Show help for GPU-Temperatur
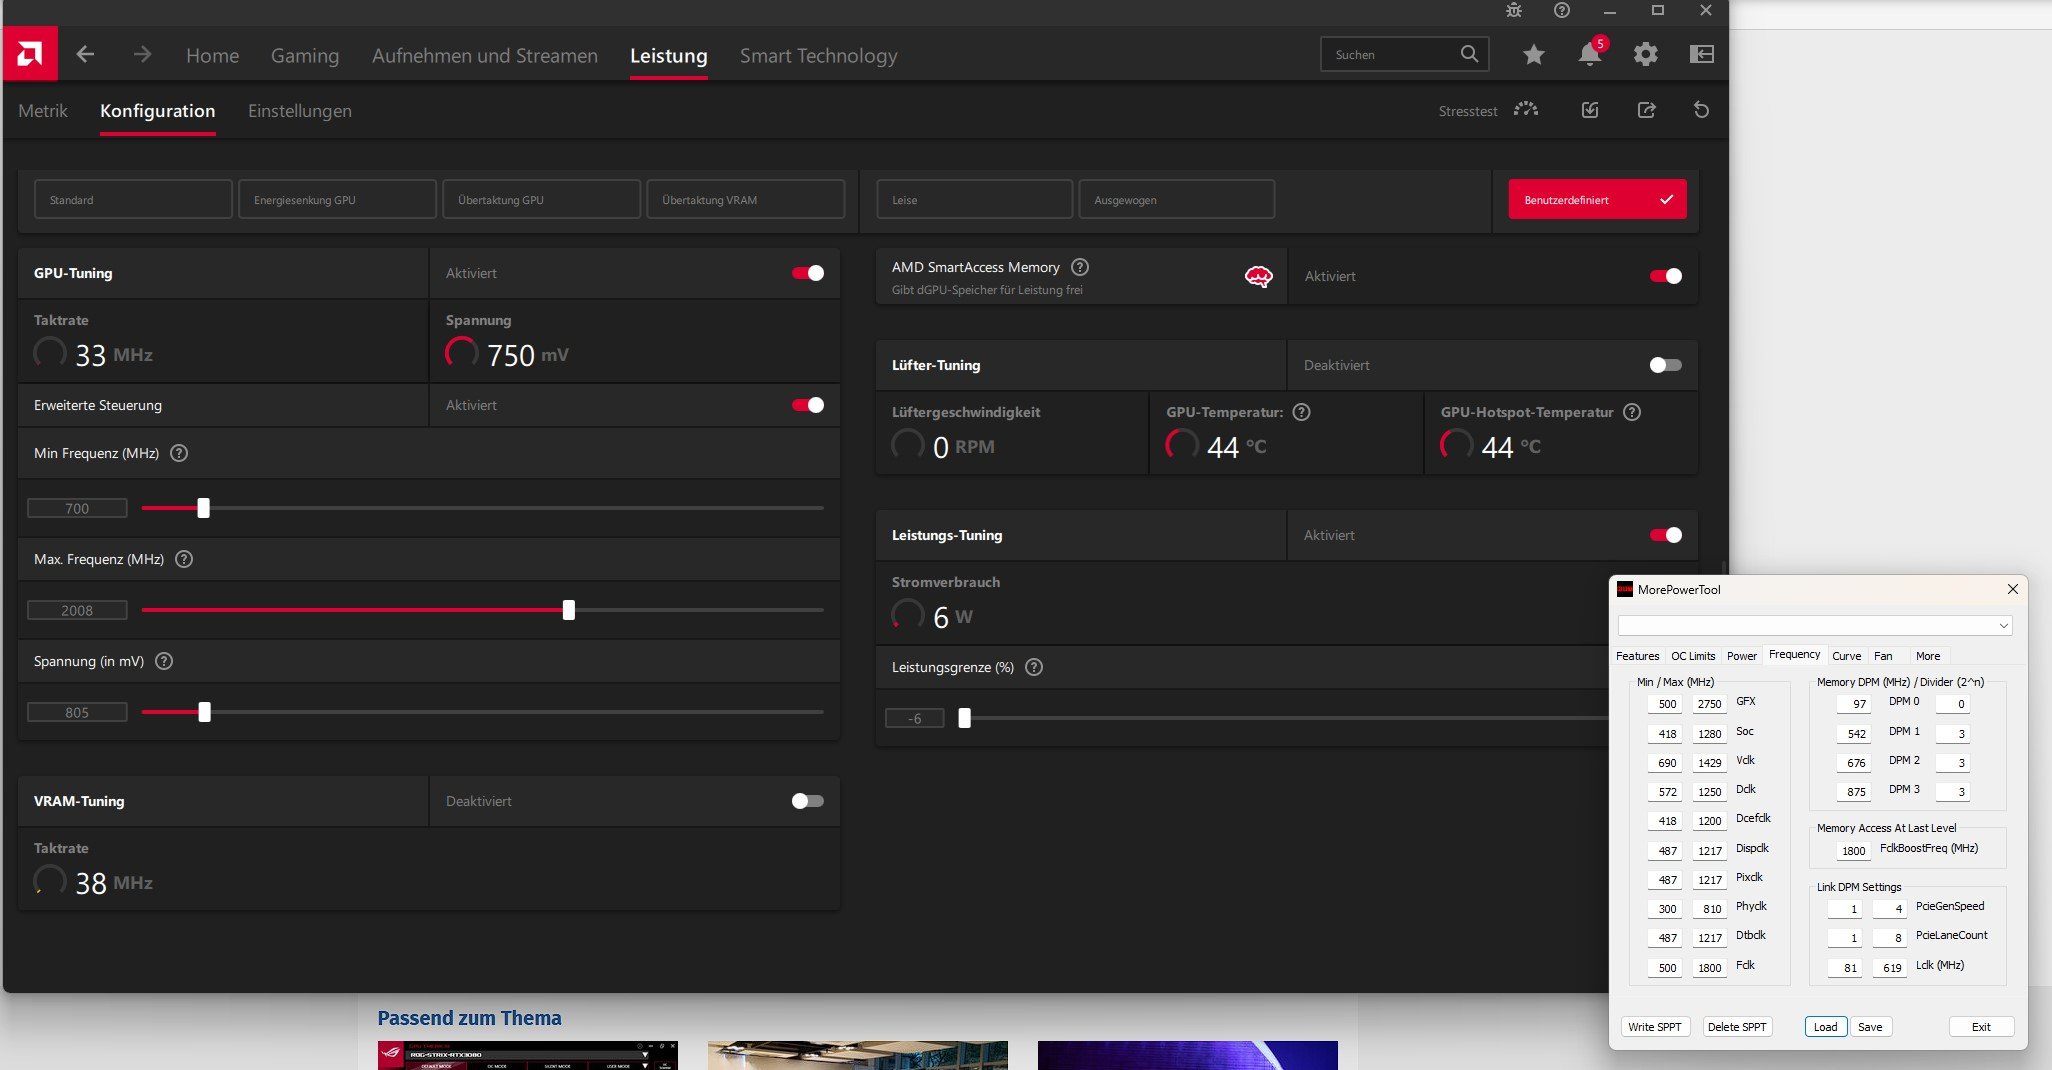 coord(1302,412)
